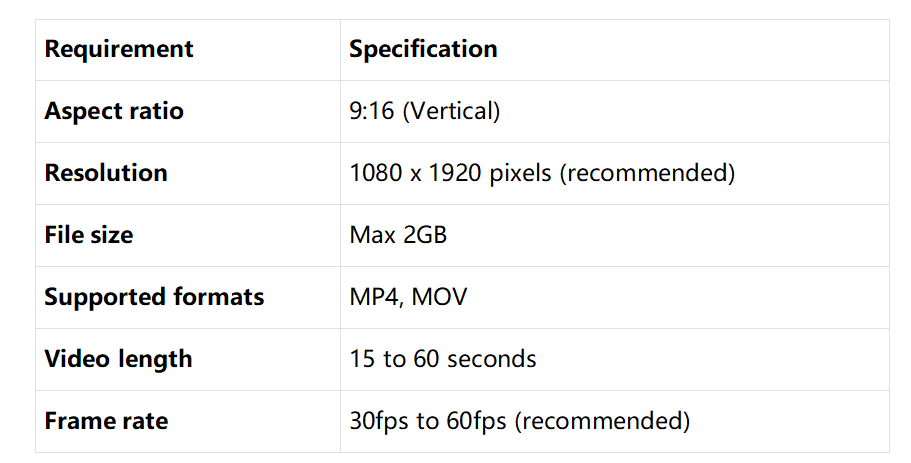Click the word (Vertical) in the table
Image resolution: width=911 pixels, height=463 pixels.
[451, 111]
